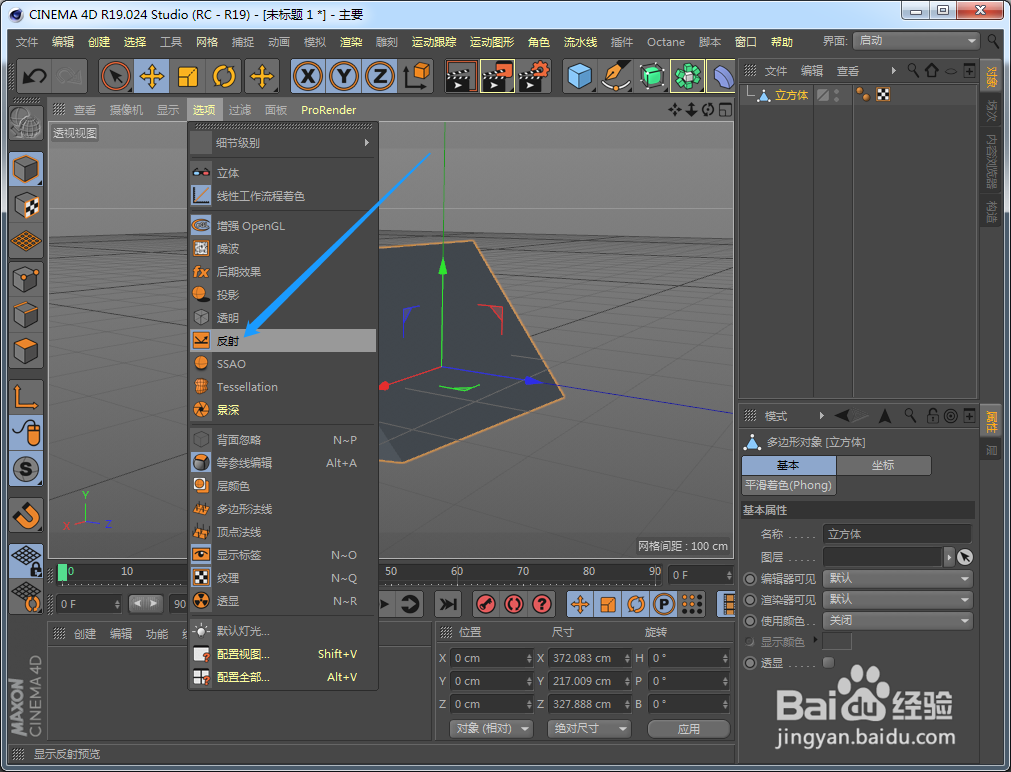
Task: Open 使用颜色 dropdown
Action: (x=898, y=620)
